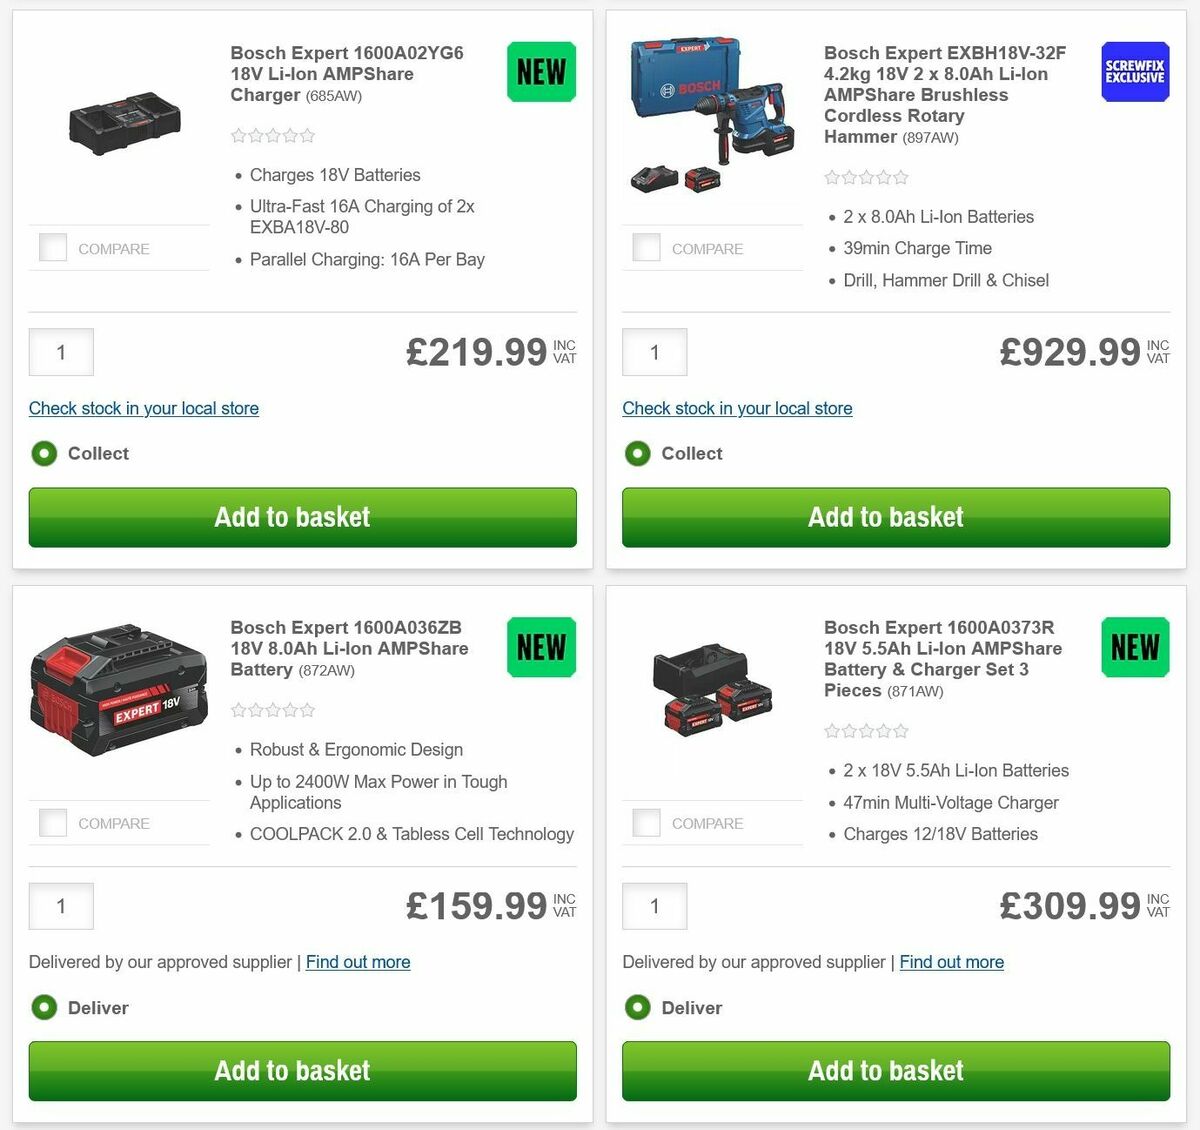The width and height of the screenshot is (1200, 1130).
Task: Tick the COMPARE checkbox for the charger
Action: pos(52,247)
